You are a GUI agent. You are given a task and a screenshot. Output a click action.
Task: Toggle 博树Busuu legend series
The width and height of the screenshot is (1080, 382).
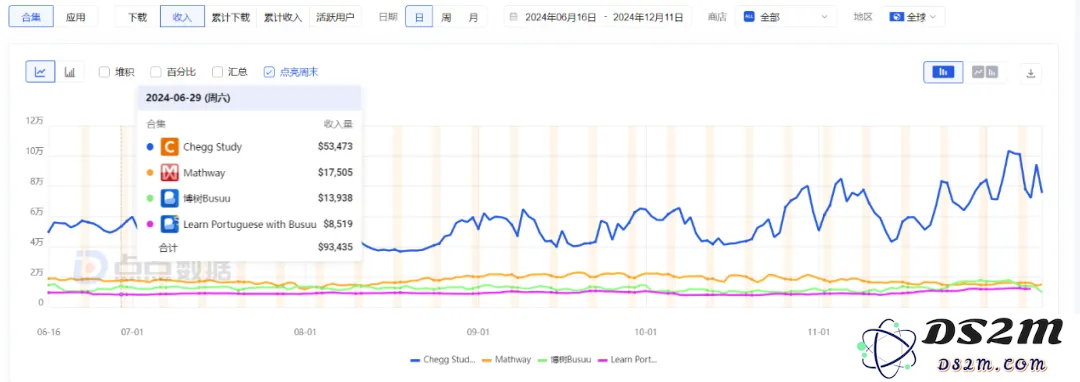coord(564,359)
